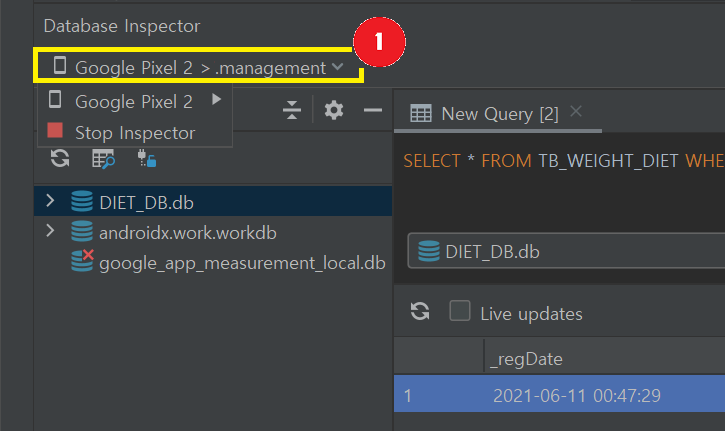Open a new query tab icon
The height and width of the screenshot is (431, 725).
point(103,158)
